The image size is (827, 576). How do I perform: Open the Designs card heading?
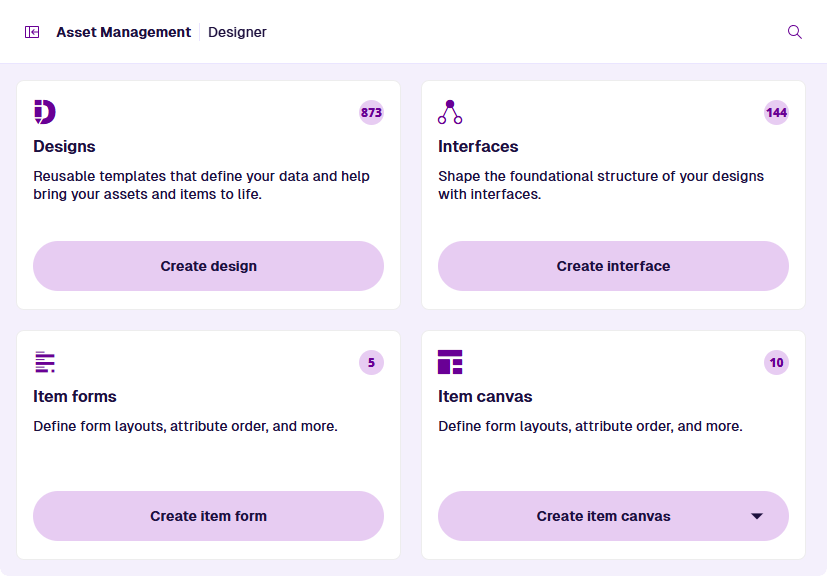pyautogui.click(x=64, y=146)
